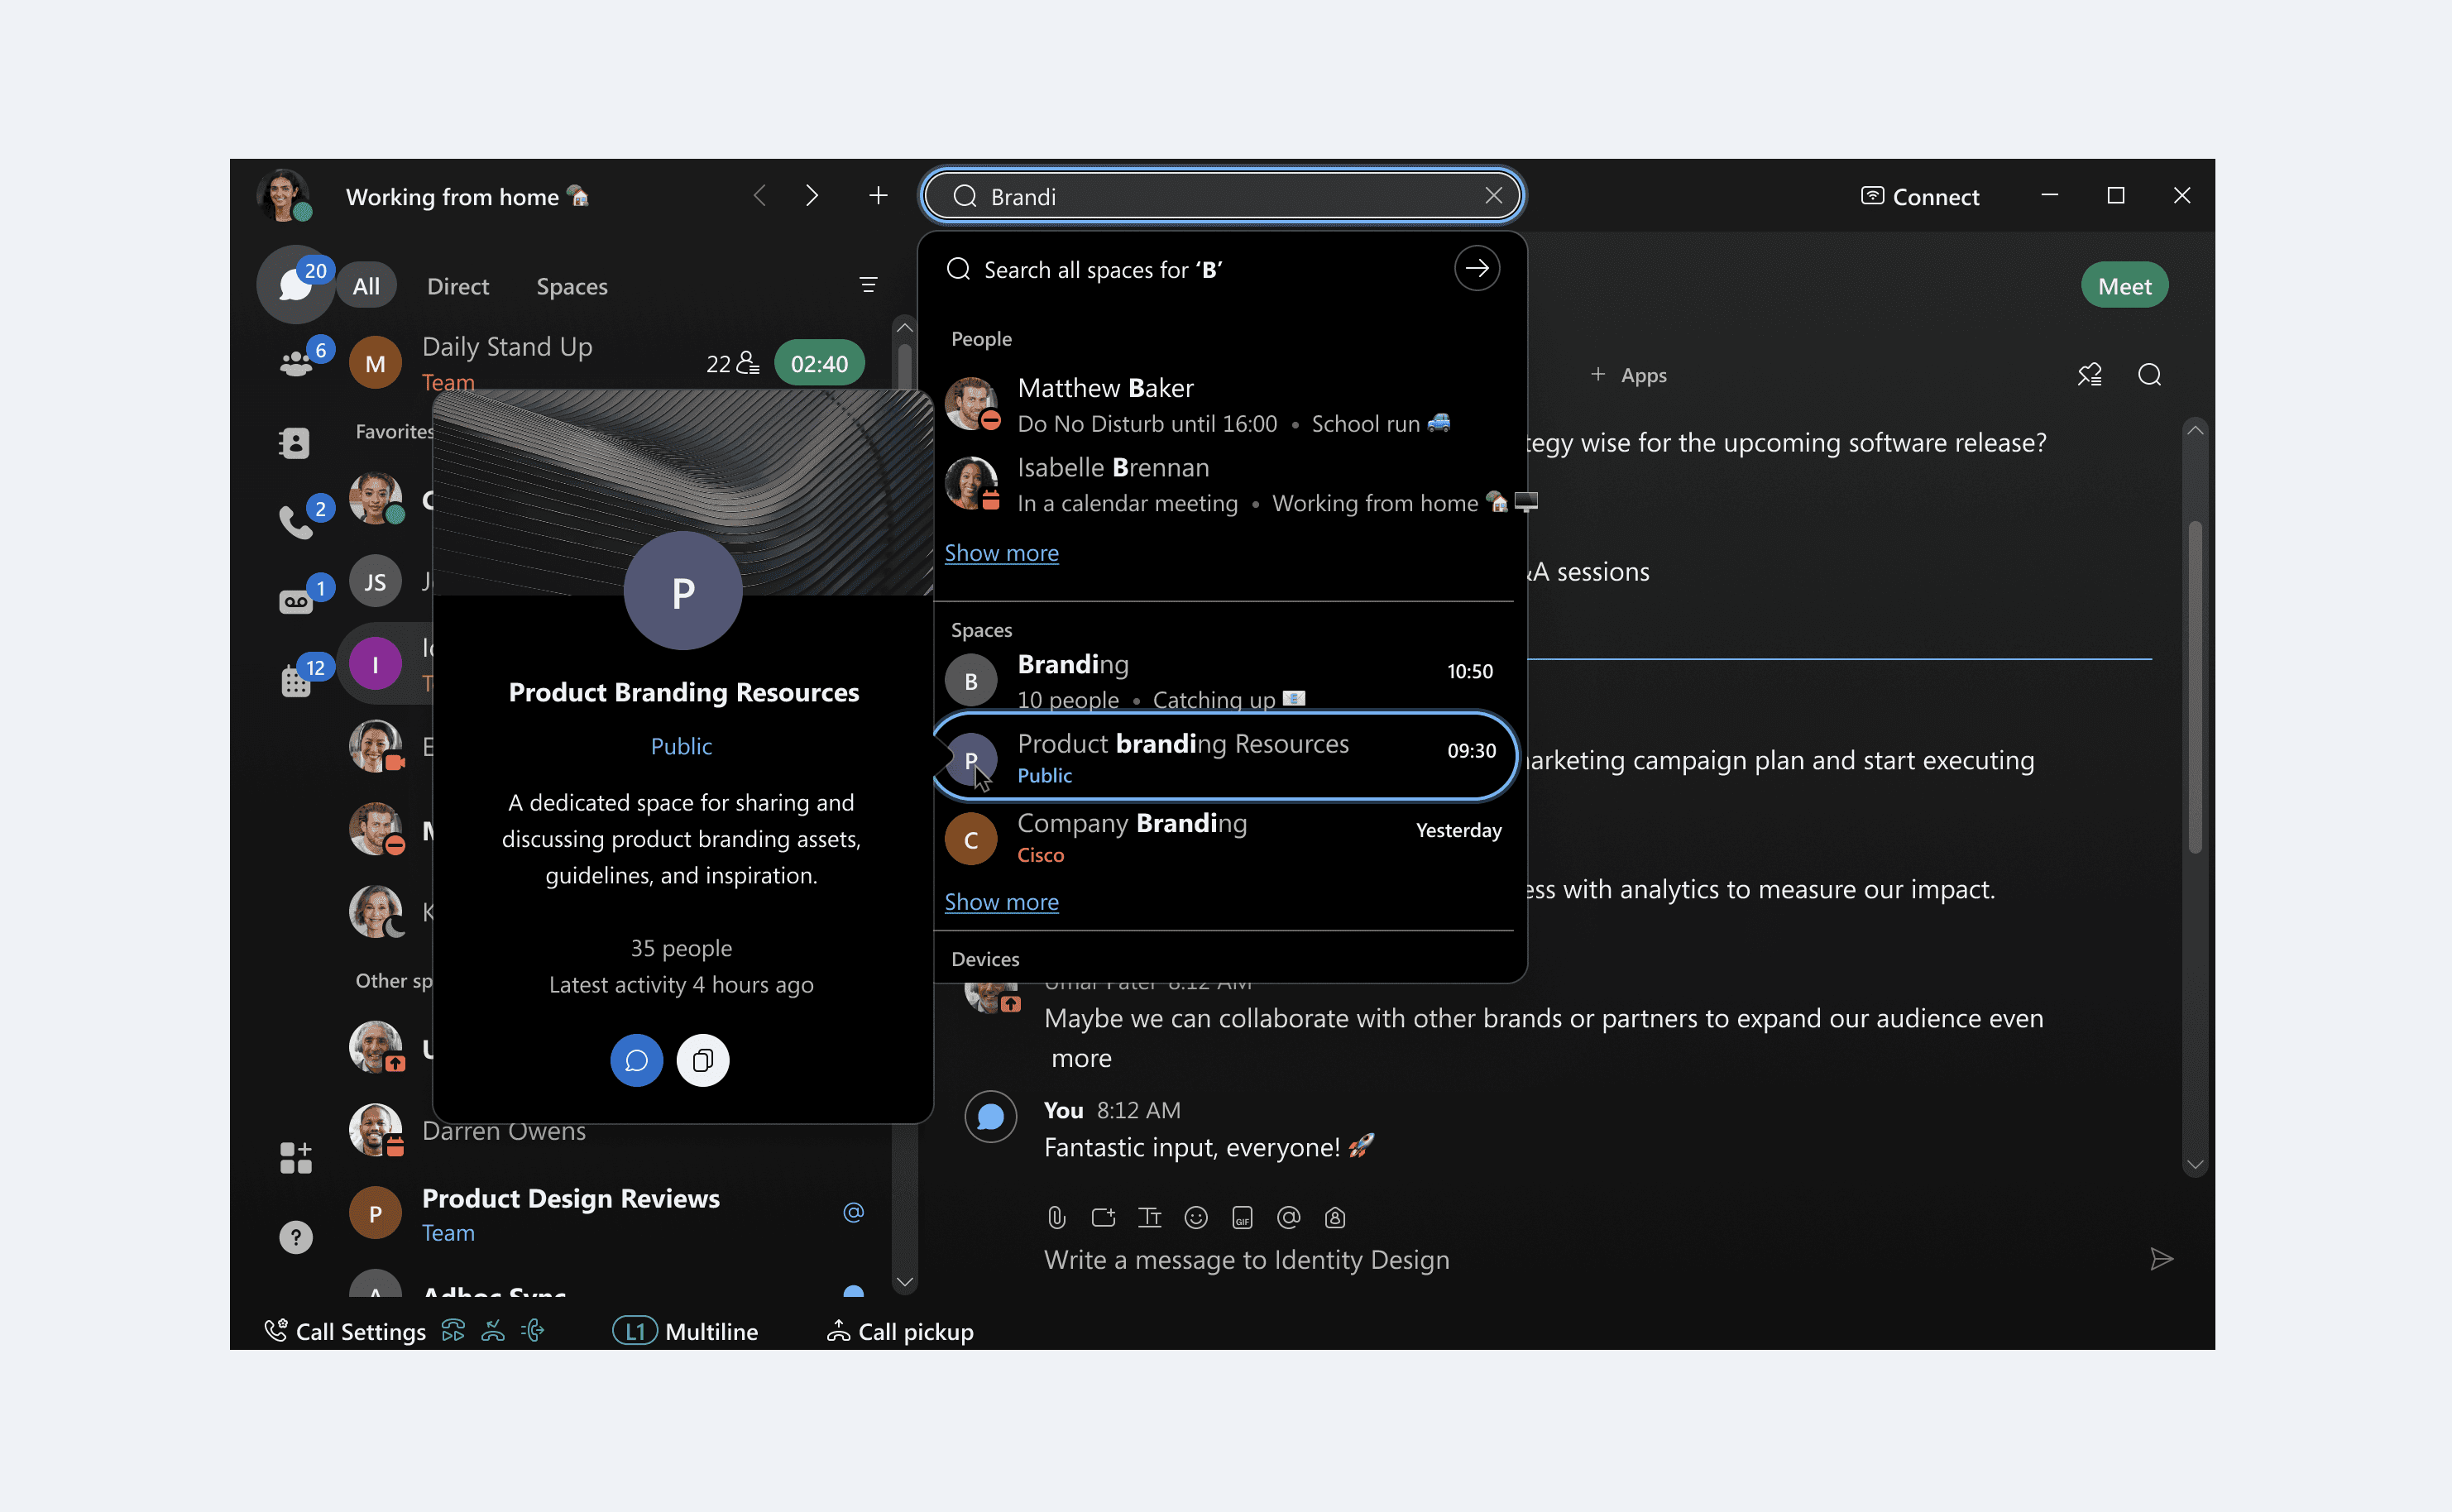This screenshot has width=2452, height=1512.
Task: Click the personal room icon in the composer
Action: [1334, 1217]
